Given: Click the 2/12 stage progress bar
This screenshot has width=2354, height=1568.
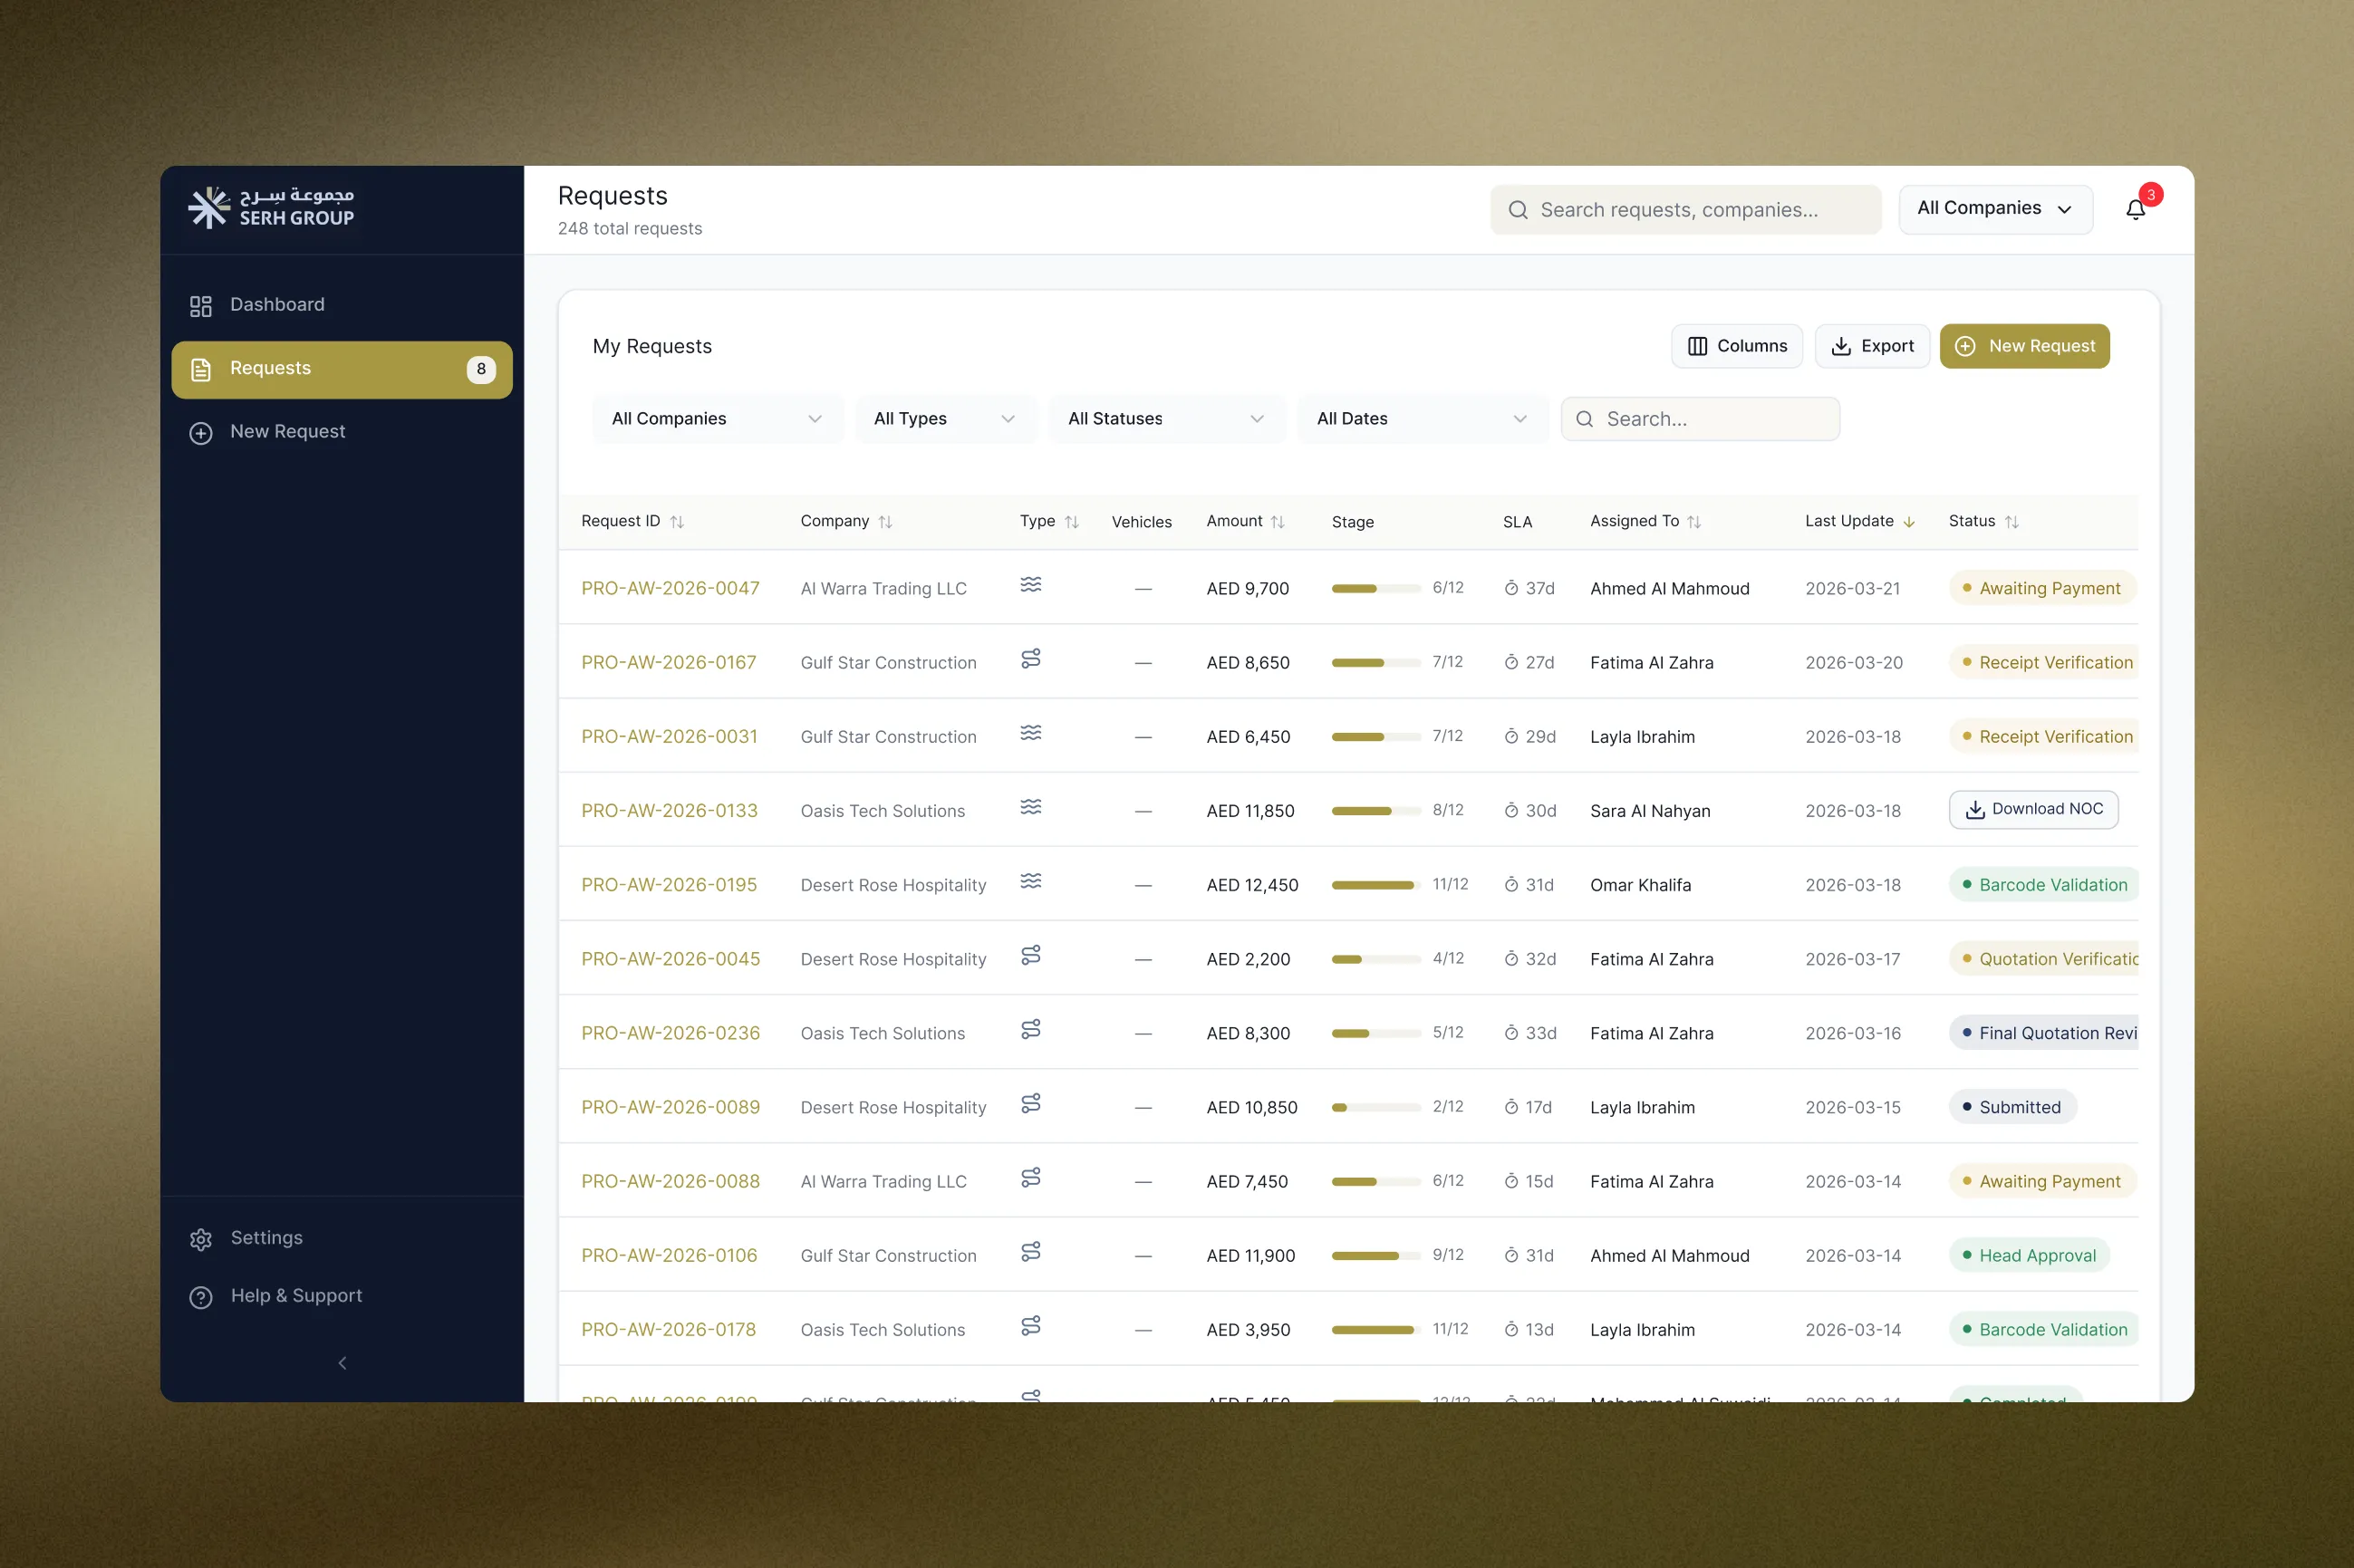Looking at the screenshot, I should [x=1376, y=1107].
